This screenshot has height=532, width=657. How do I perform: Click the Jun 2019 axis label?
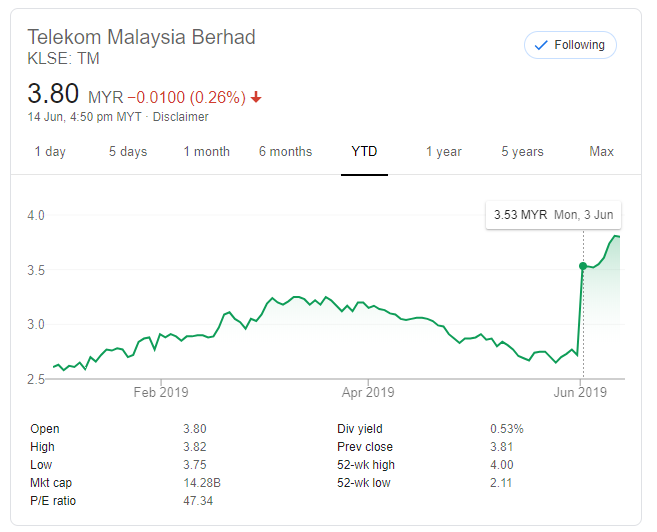579,392
